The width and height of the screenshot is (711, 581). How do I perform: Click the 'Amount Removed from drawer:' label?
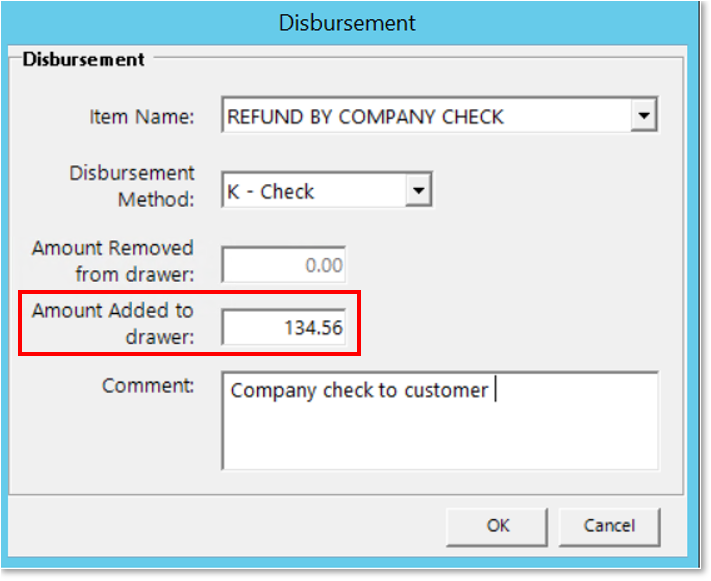coord(112,260)
